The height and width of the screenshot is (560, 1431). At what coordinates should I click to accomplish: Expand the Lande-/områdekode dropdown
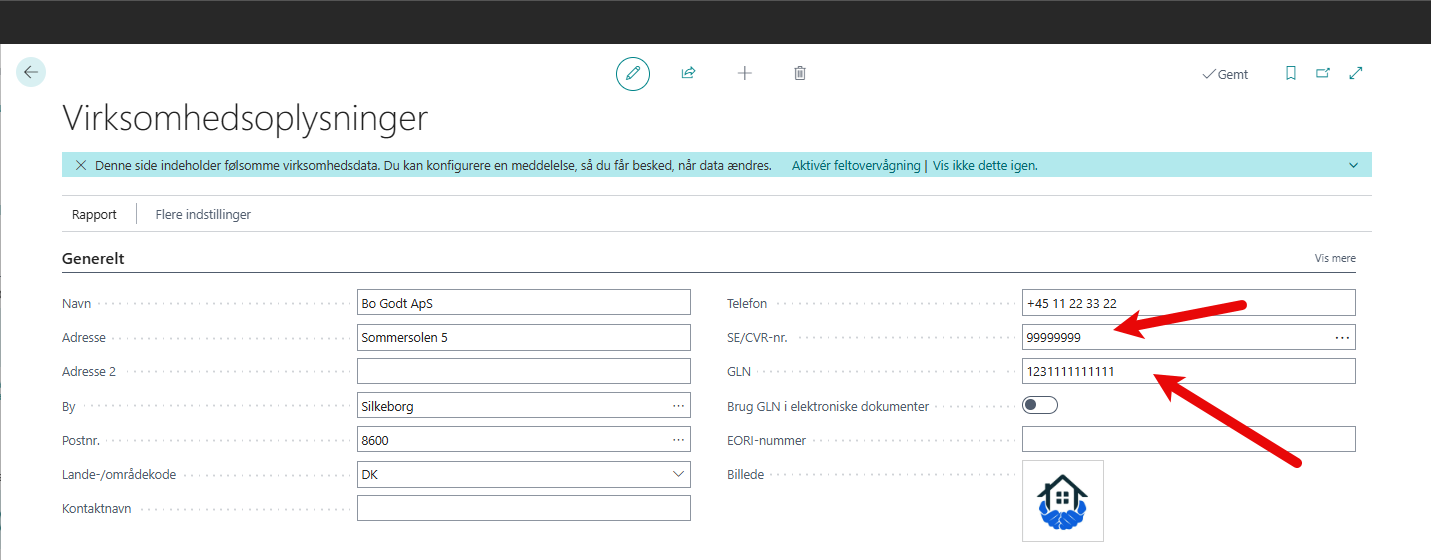click(678, 474)
